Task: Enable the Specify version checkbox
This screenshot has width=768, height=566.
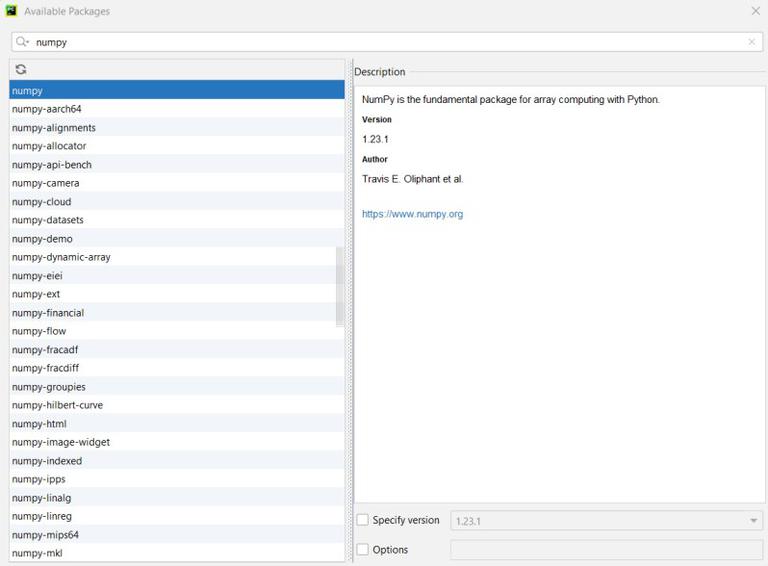Action: tap(362, 520)
